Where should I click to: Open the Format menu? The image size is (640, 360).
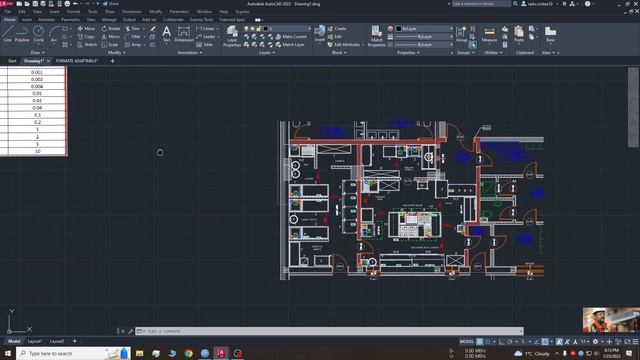pyautogui.click(x=73, y=11)
